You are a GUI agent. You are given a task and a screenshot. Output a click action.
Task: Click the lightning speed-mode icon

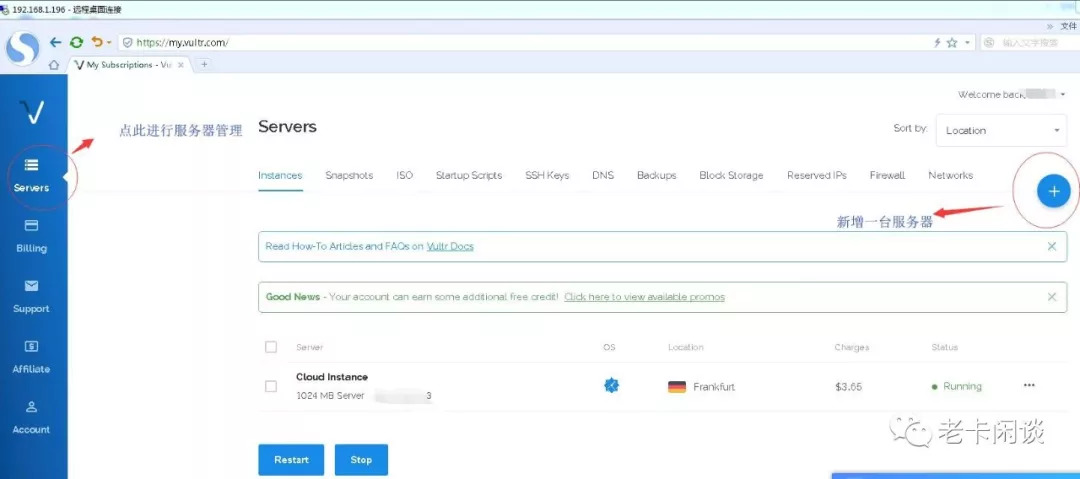pyautogui.click(x=937, y=43)
